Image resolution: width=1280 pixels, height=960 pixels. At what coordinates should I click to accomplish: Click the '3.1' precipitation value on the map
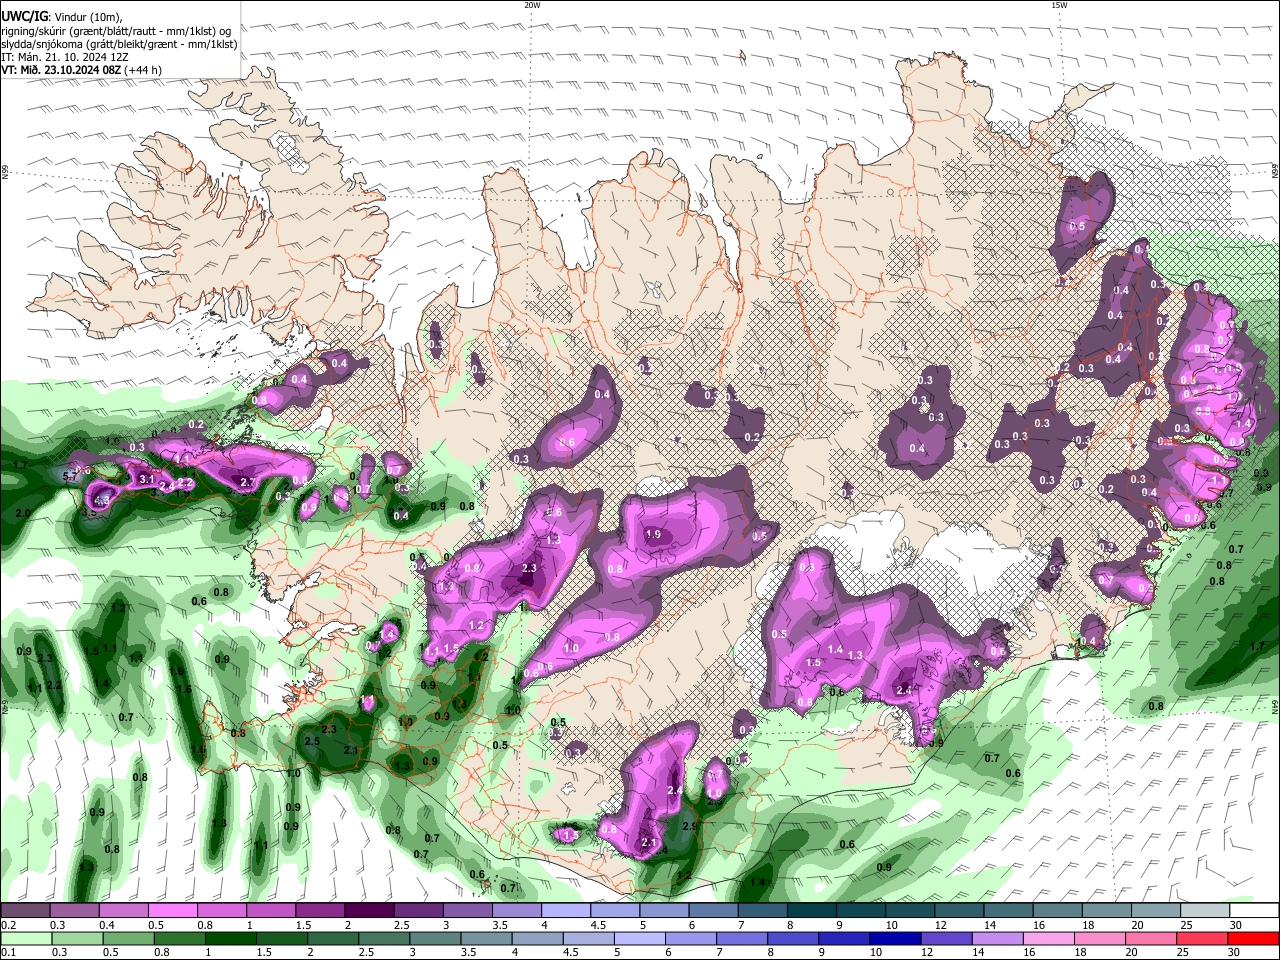(146, 480)
